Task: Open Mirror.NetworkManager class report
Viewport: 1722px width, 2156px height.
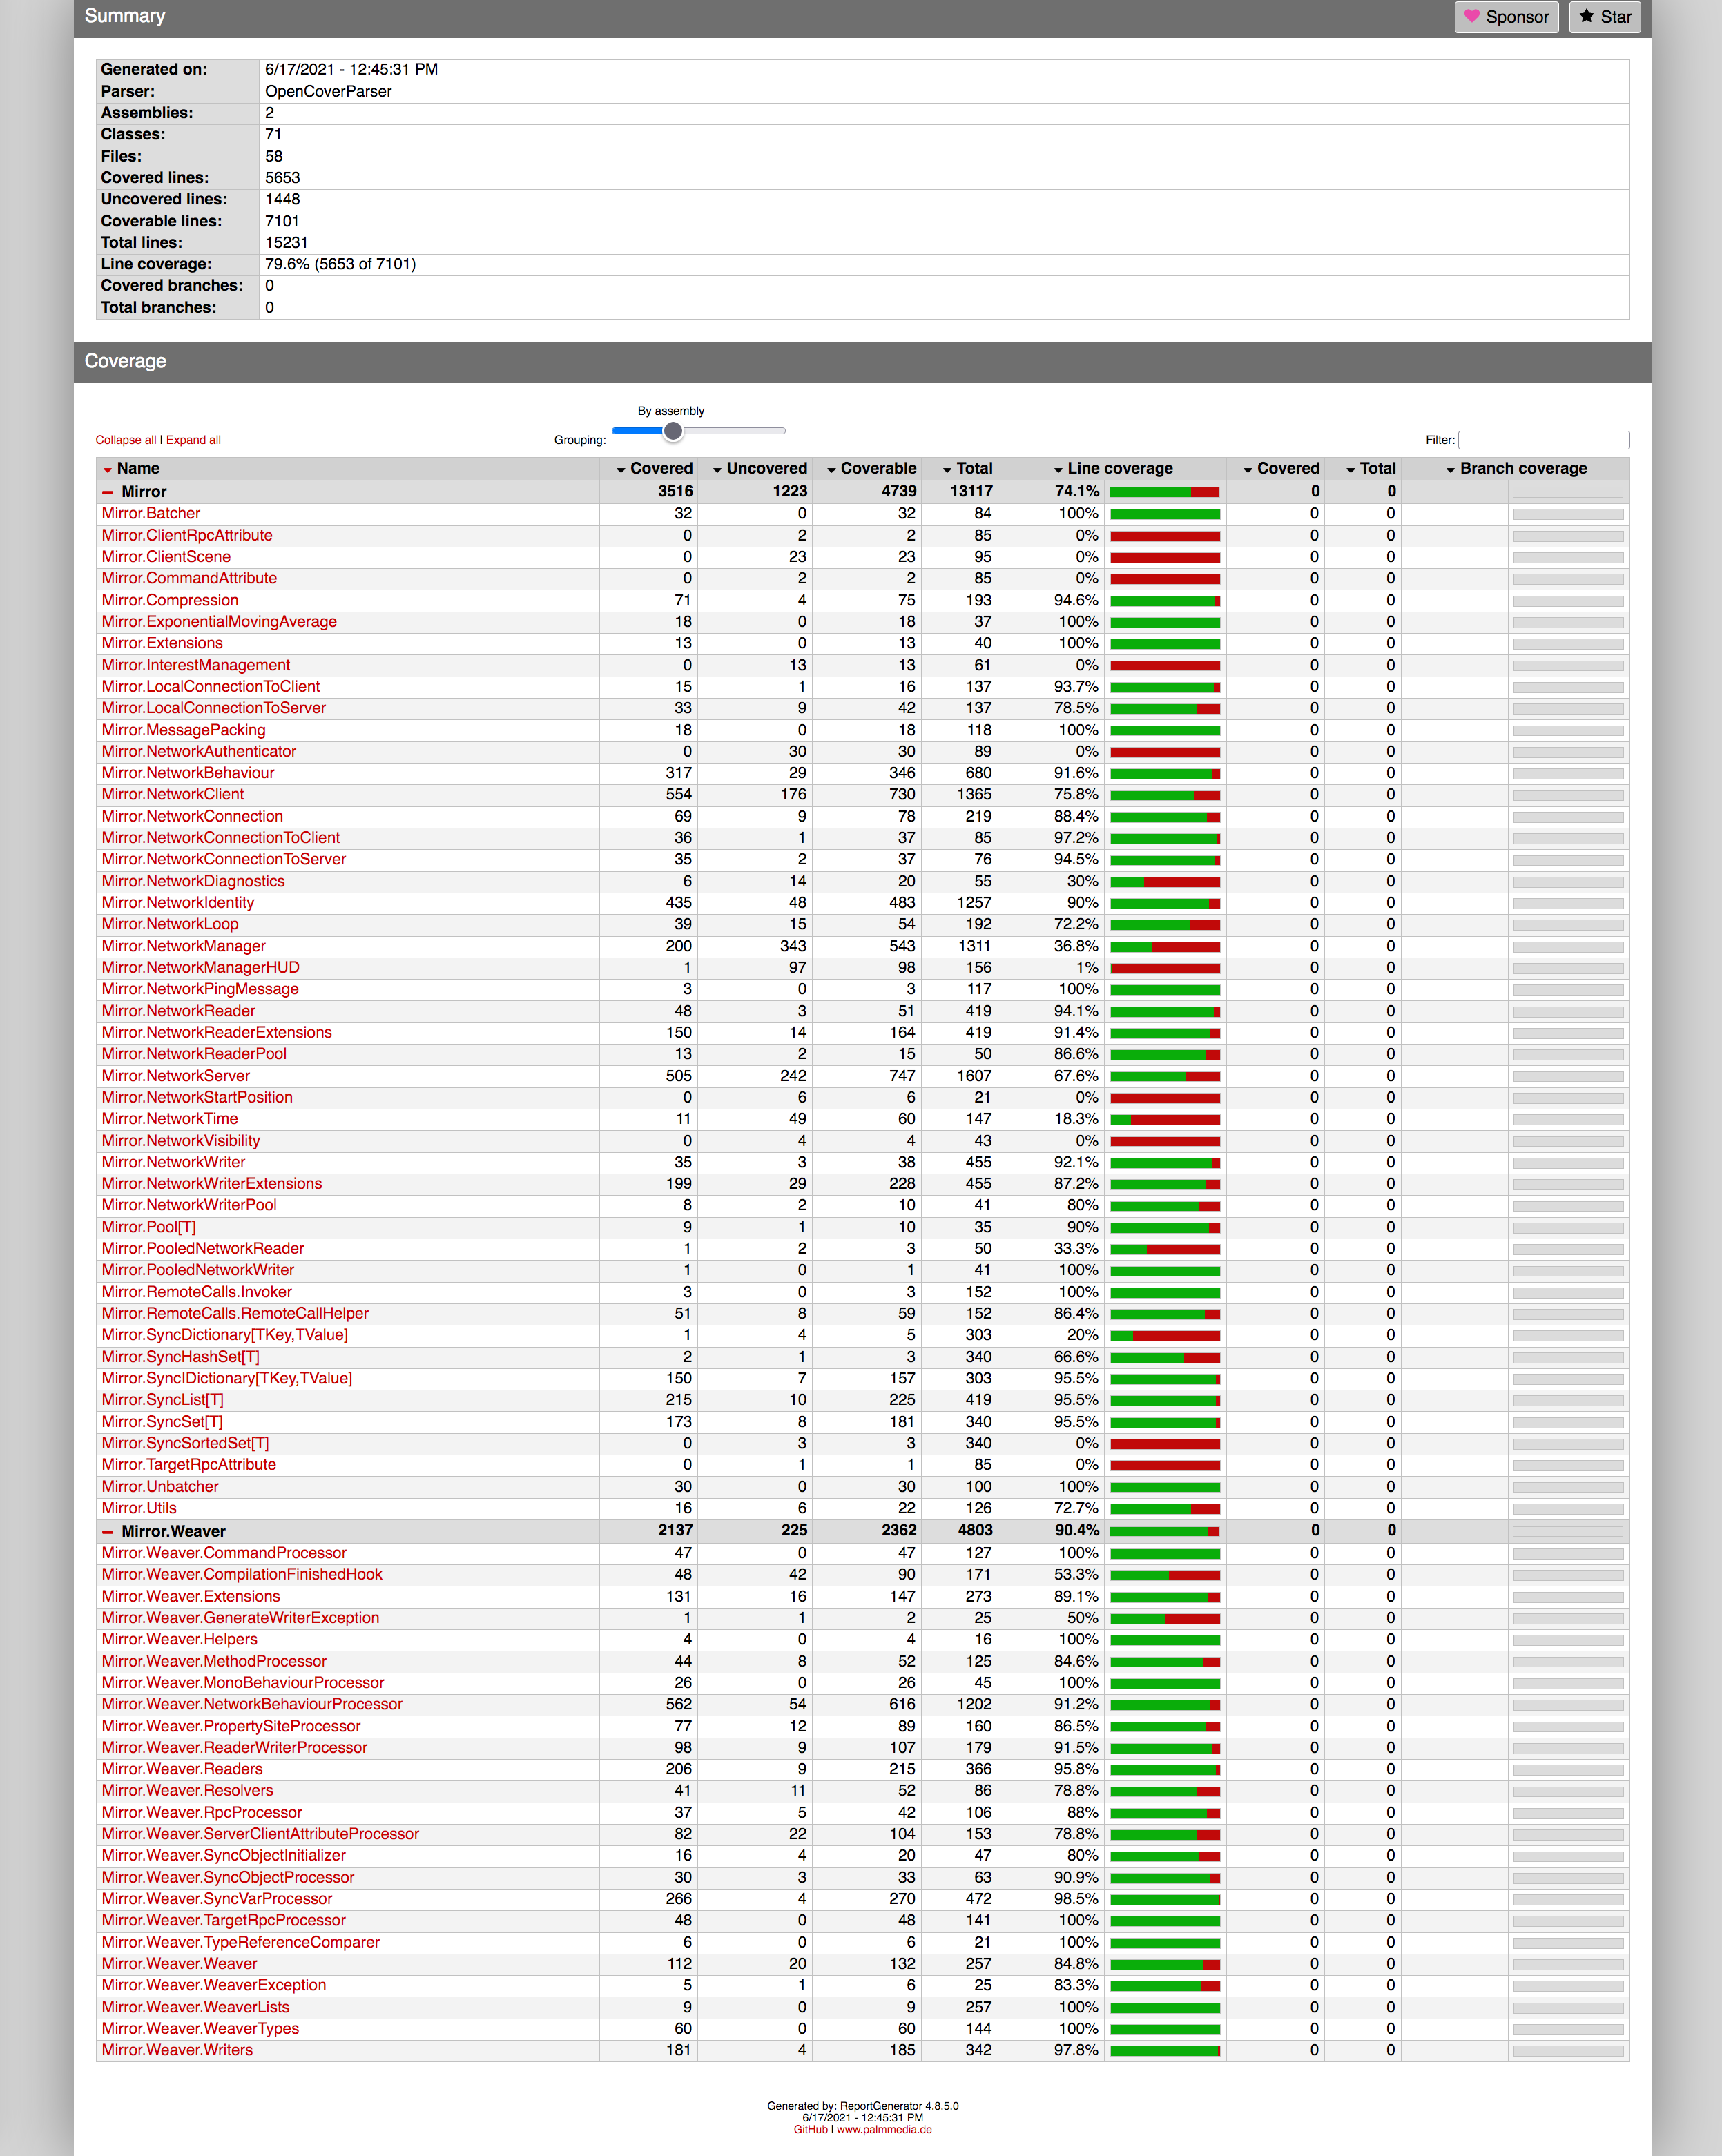Action: [183, 946]
